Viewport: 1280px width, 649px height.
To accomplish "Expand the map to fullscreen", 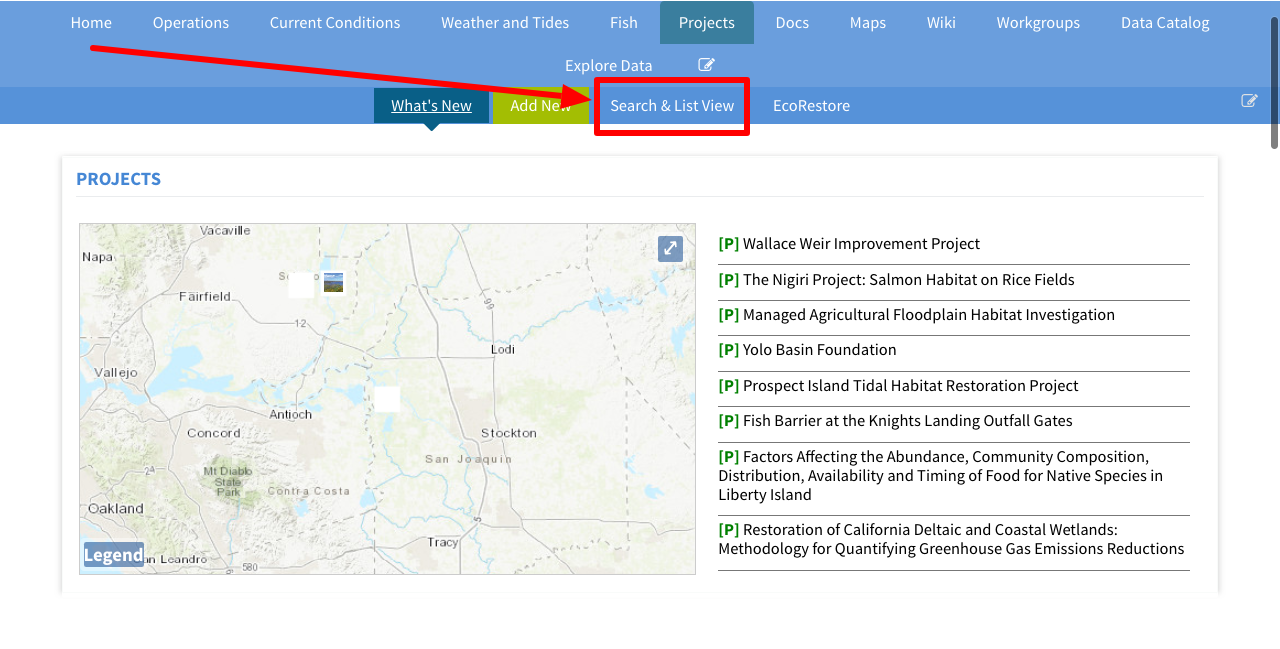I will (670, 249).
